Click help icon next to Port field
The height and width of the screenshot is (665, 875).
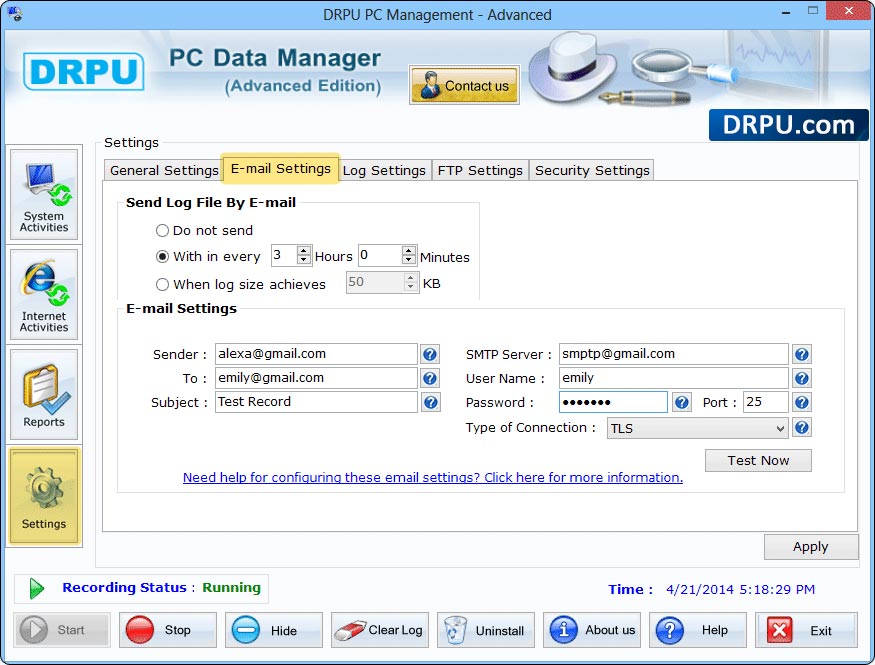(802, 402)
